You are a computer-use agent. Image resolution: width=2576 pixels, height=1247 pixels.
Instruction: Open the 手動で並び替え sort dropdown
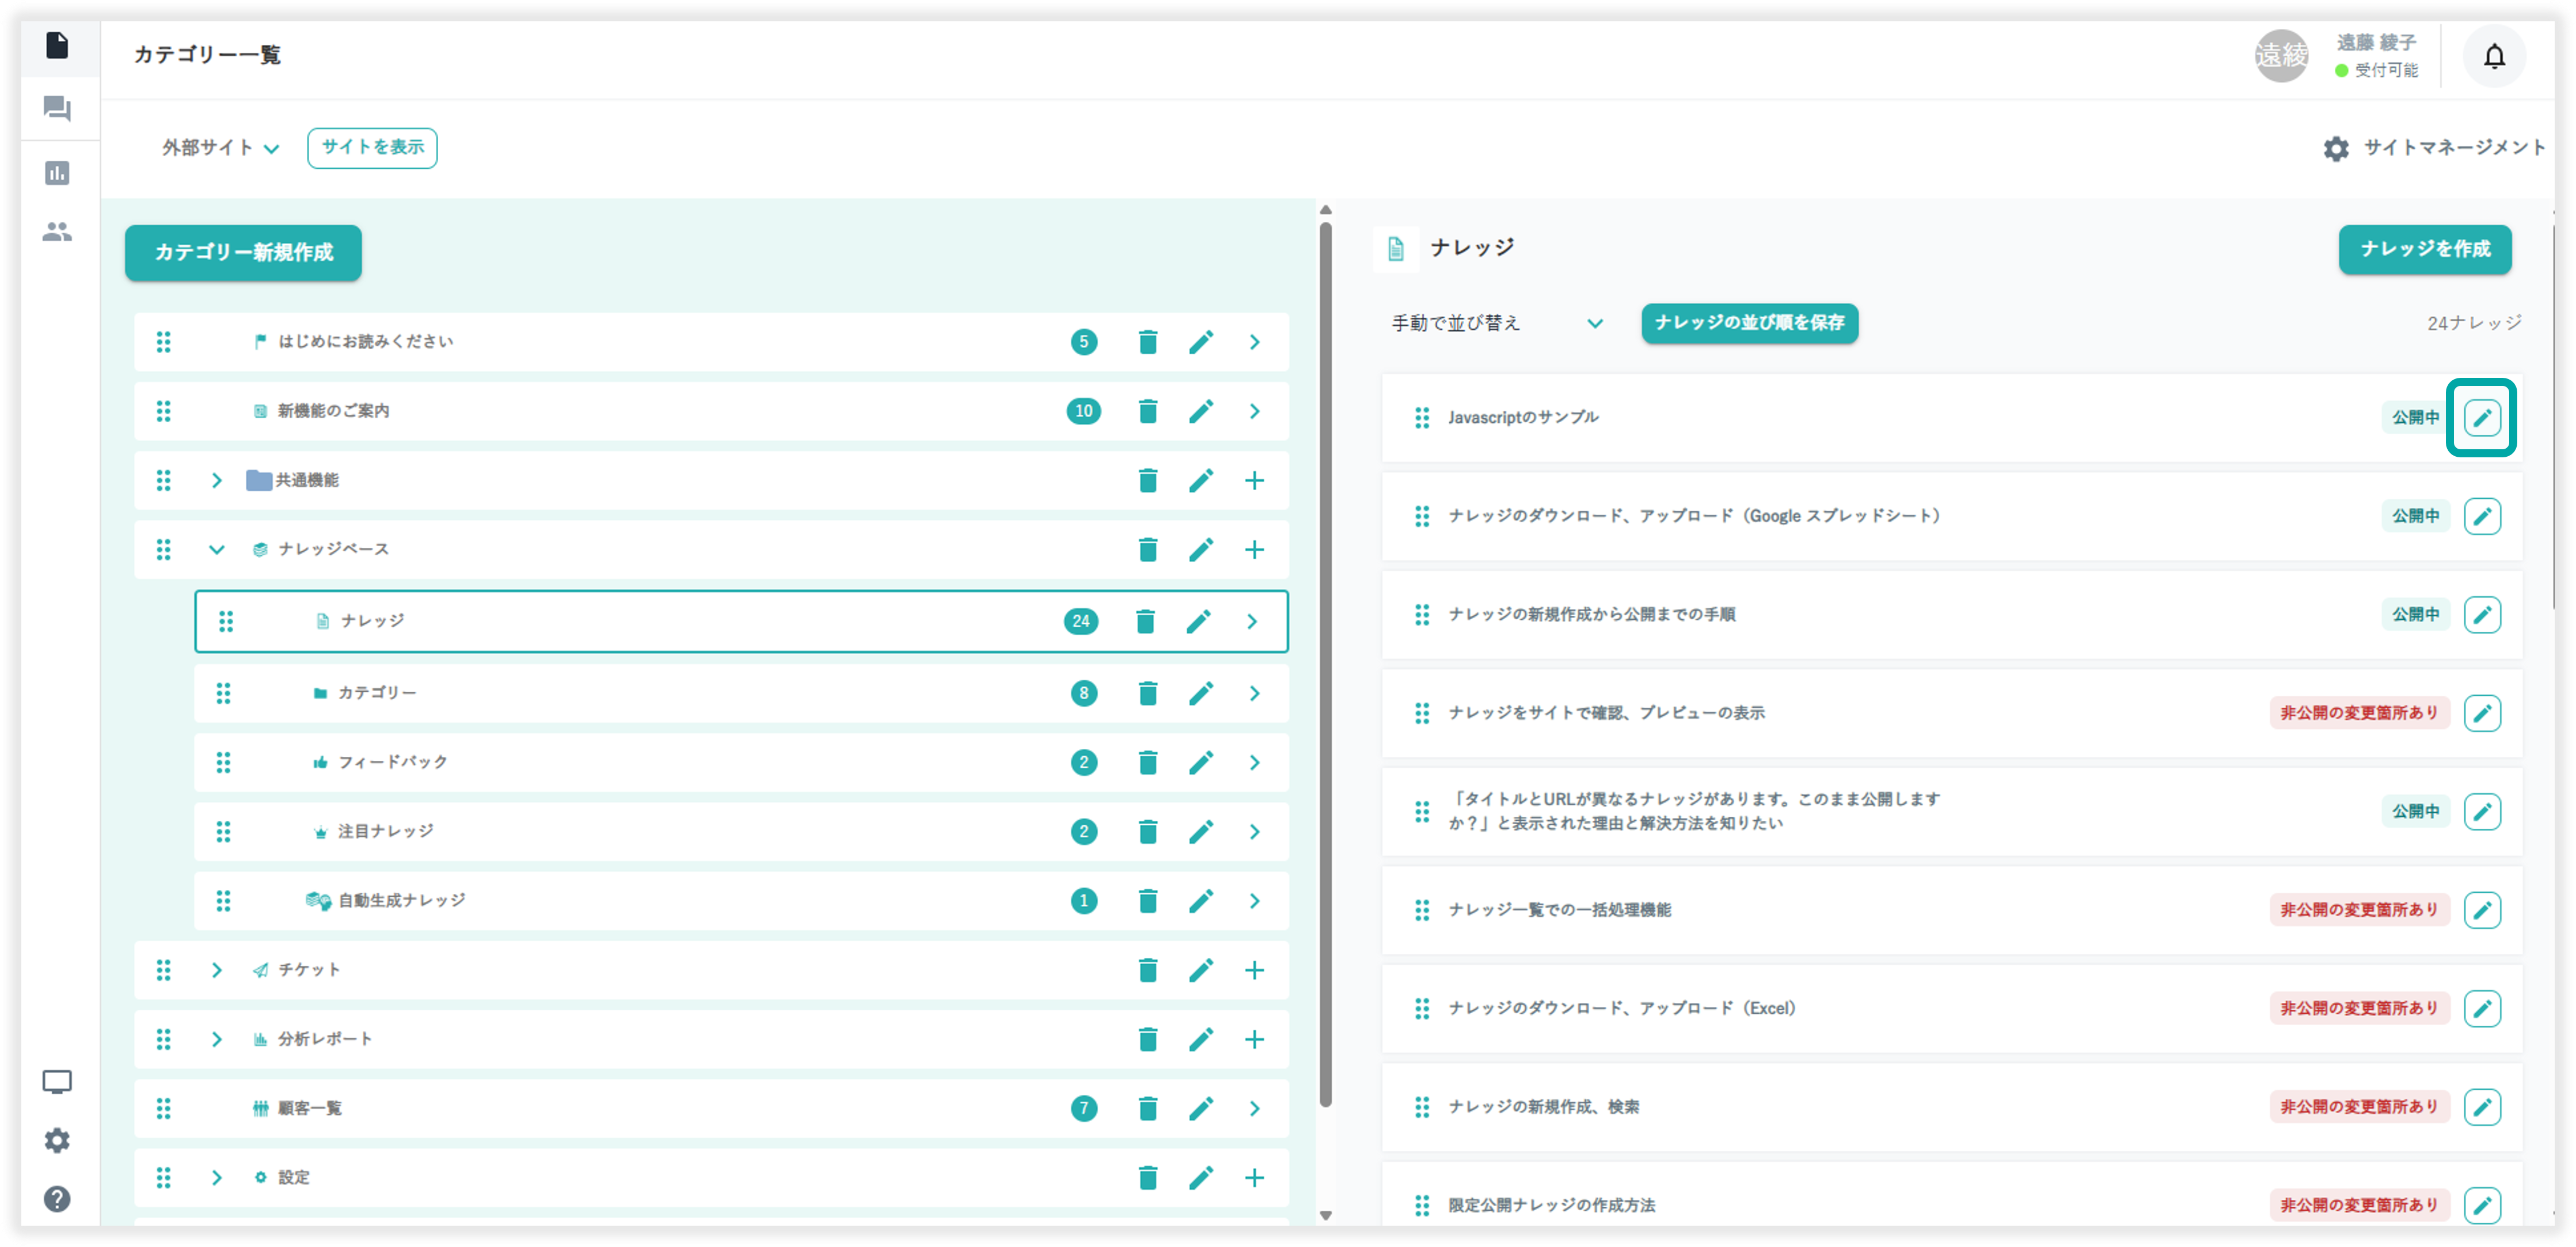click(x=1496, y=323)
